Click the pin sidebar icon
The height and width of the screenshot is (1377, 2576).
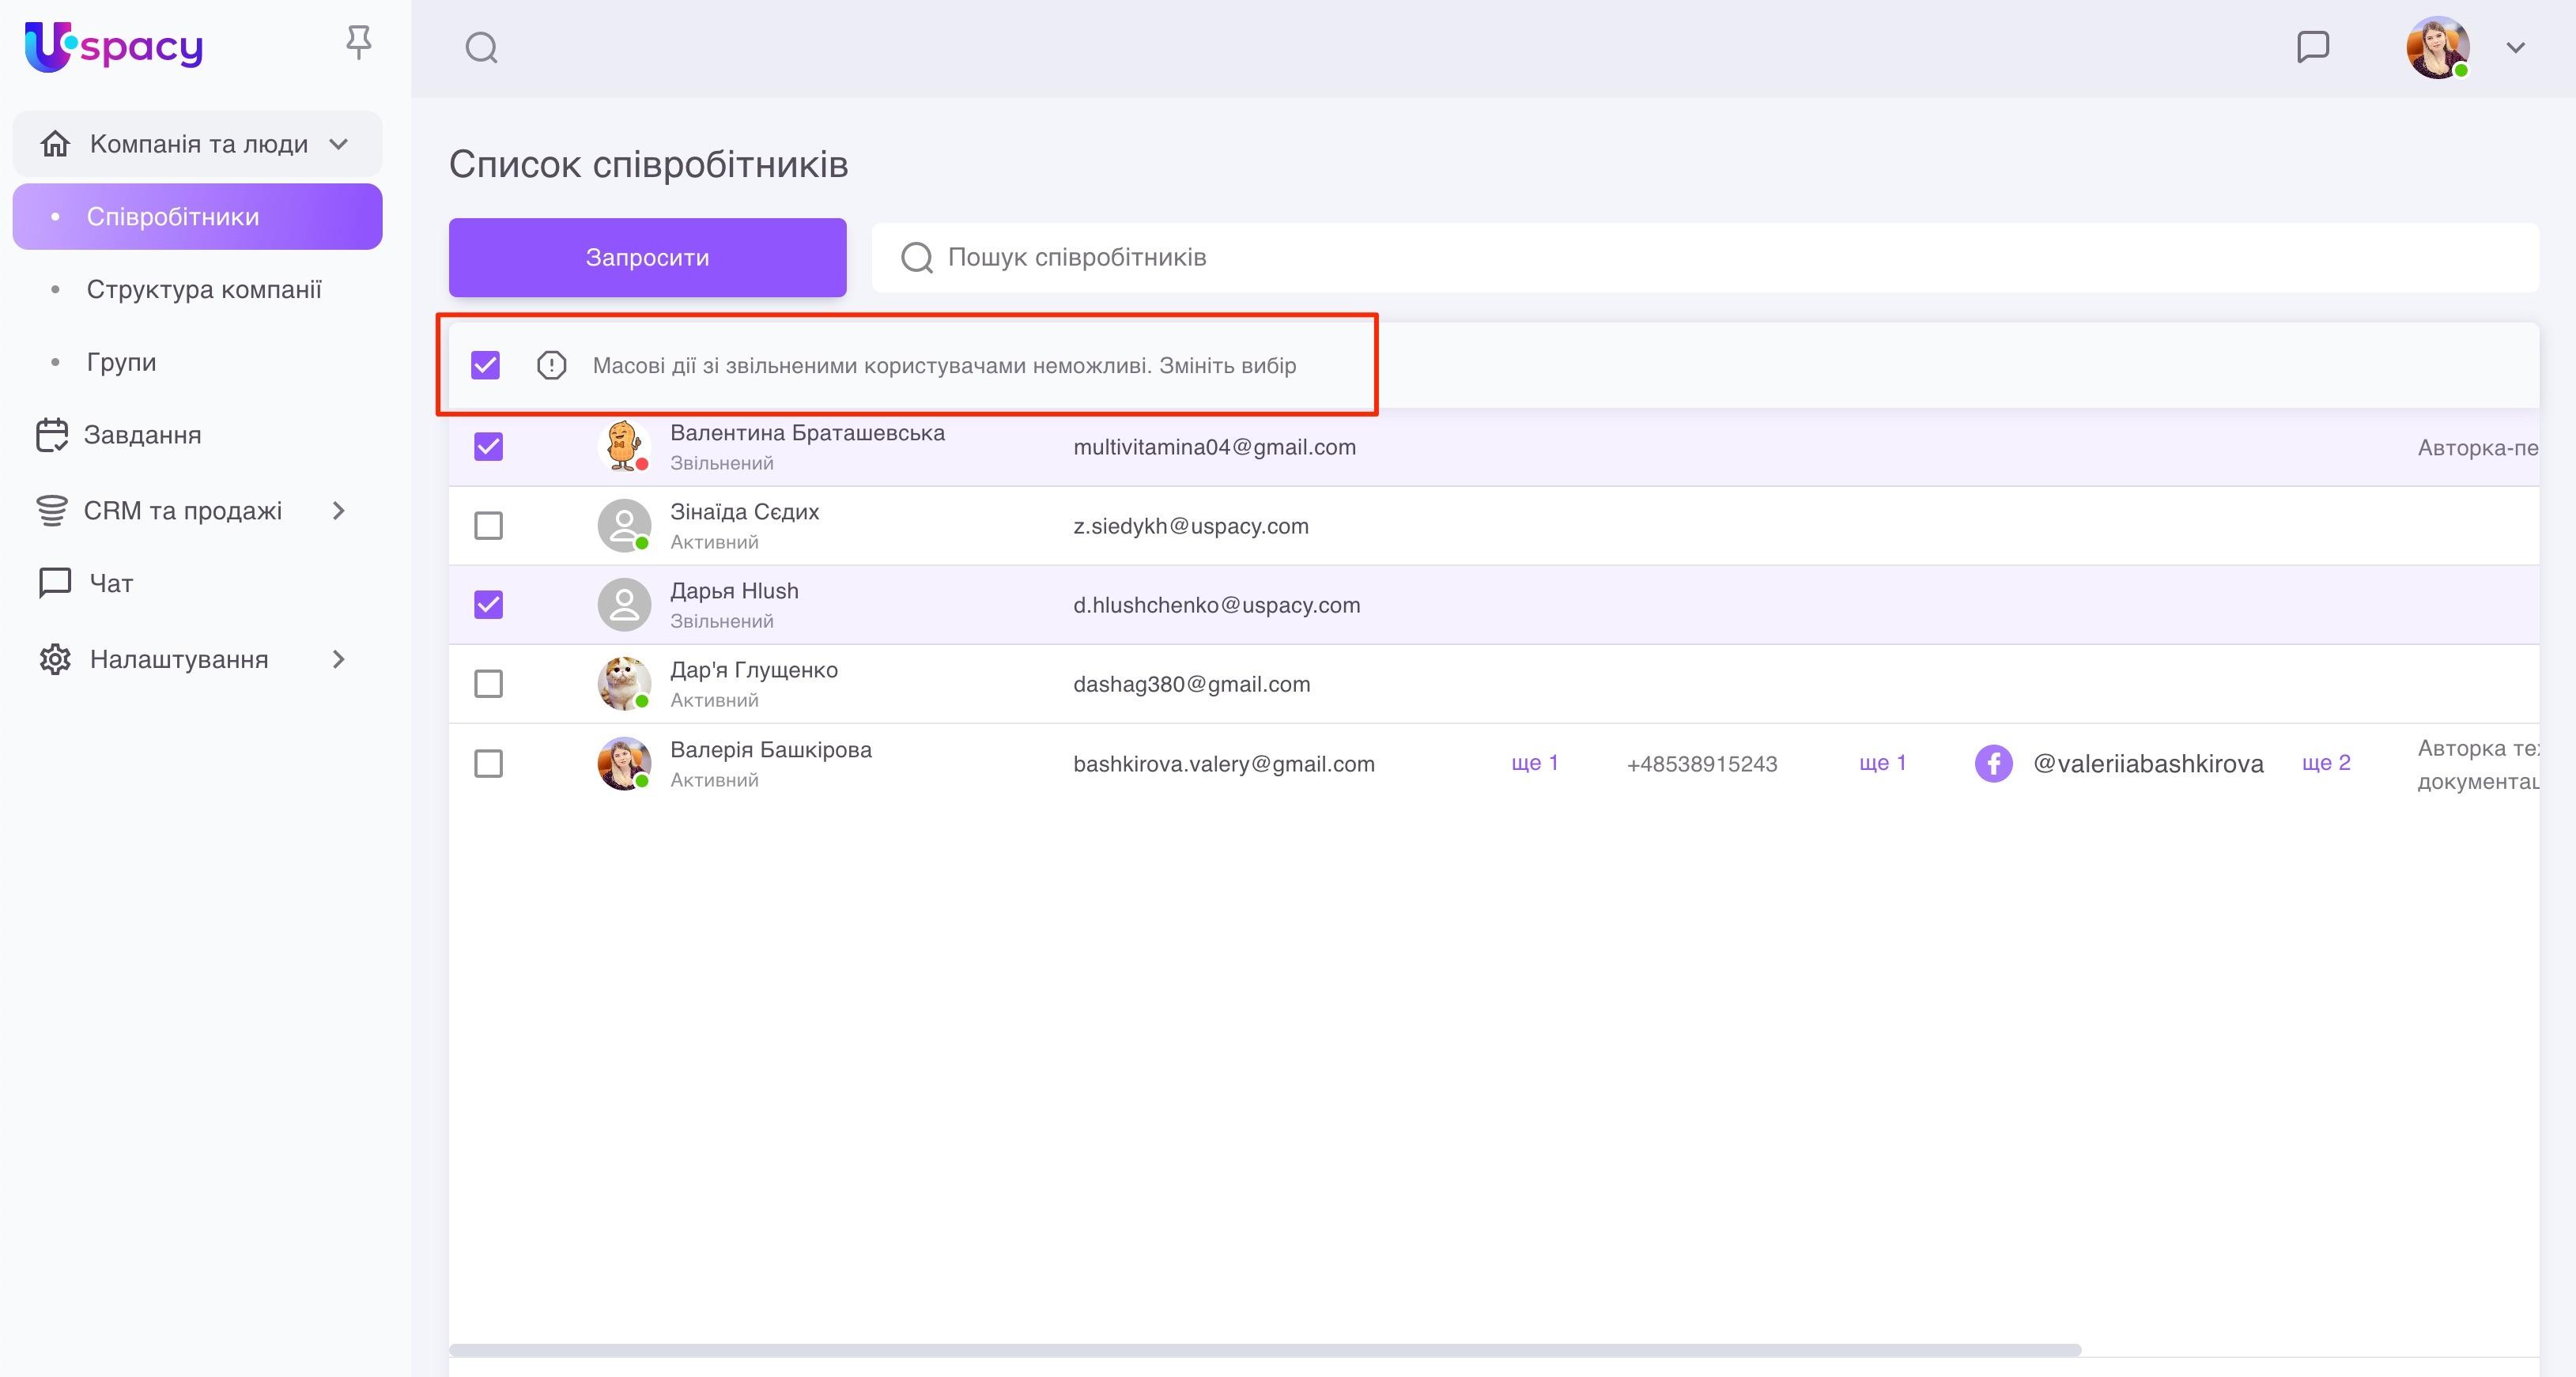[358, 42]
